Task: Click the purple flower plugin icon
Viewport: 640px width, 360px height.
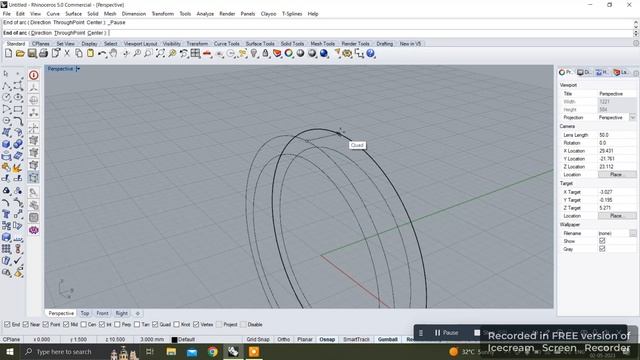Action: 33,230
